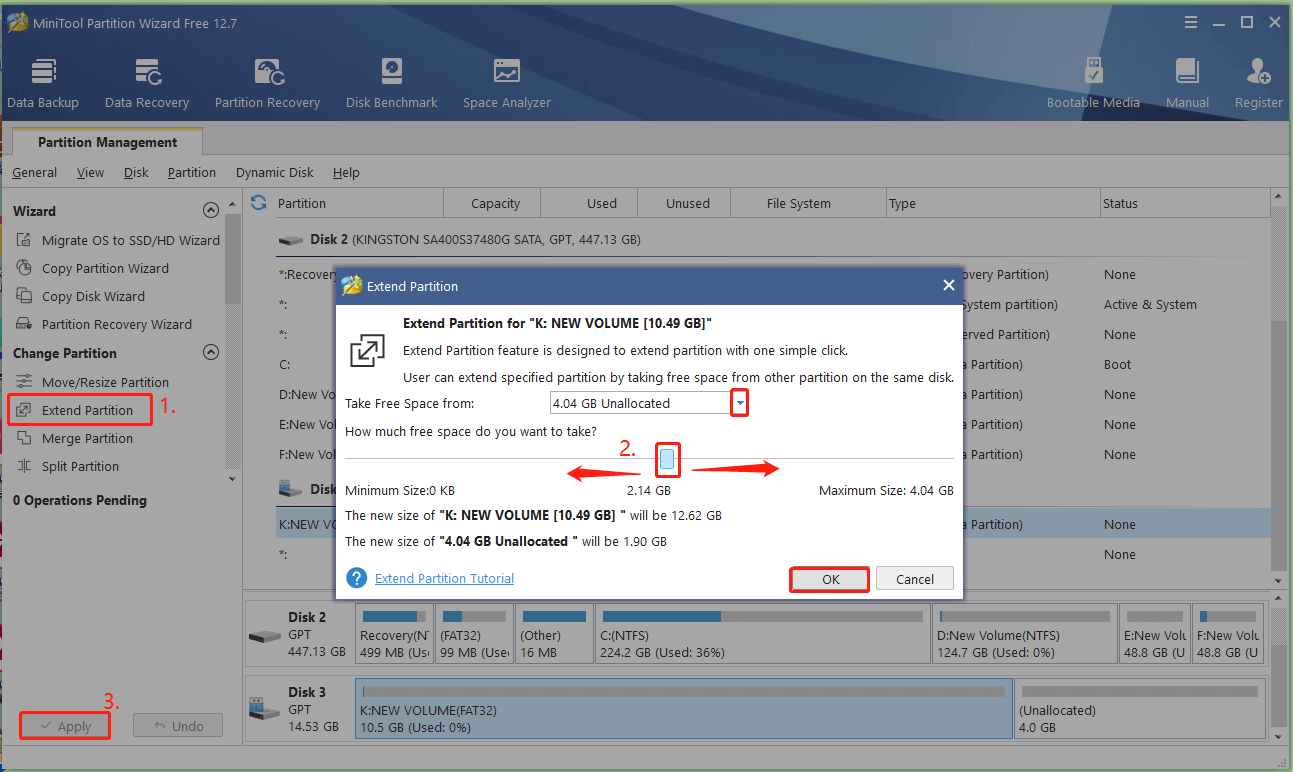Screen dimensions: 1293x772
Task: Click the Extend Partition dialog help question icon
Action: (x=357, y=578)
